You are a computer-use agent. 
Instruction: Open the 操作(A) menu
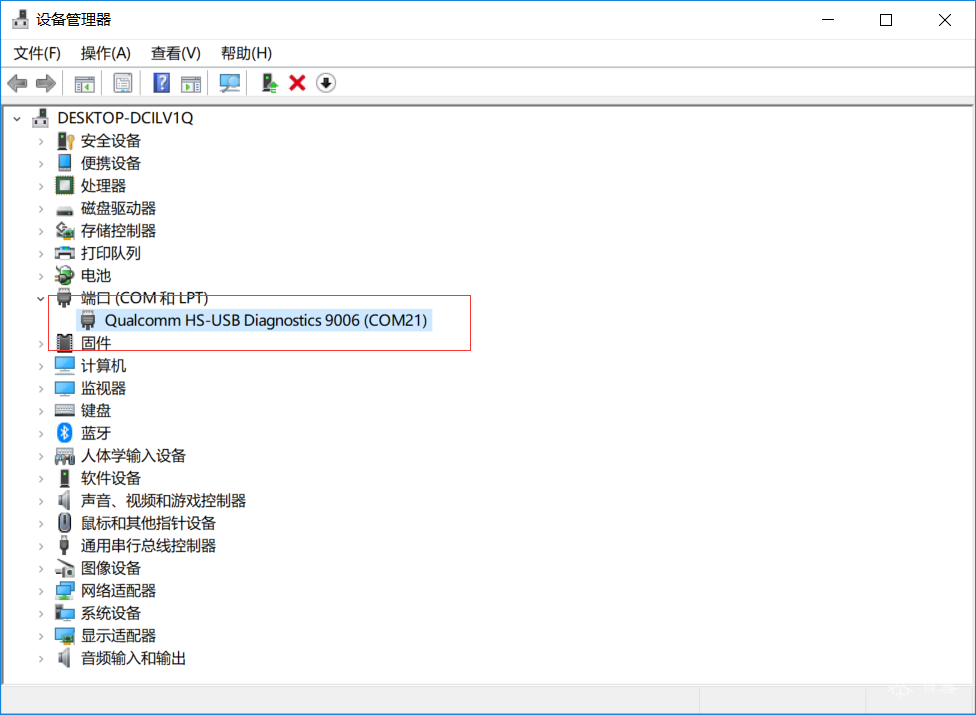[x=106, y=54]
